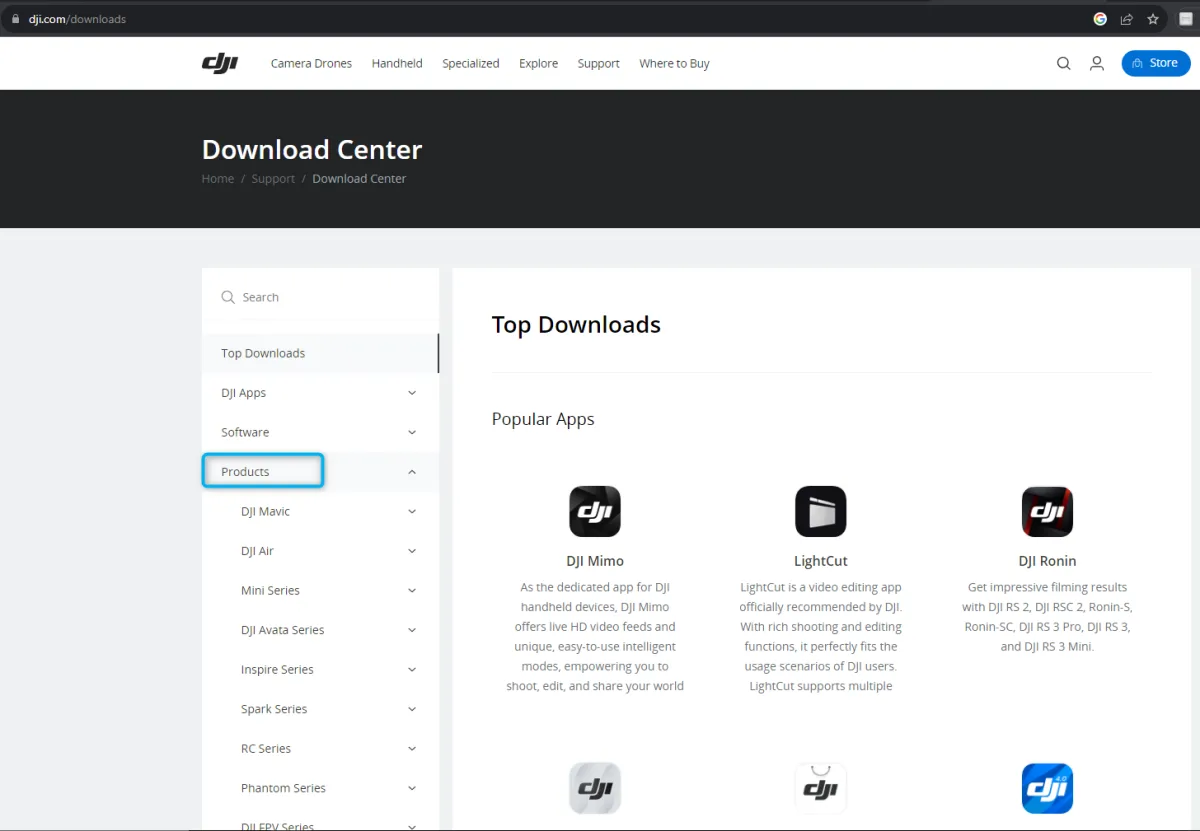
Task: Click the Top Downloads main heading
Action: pos(576,325)
